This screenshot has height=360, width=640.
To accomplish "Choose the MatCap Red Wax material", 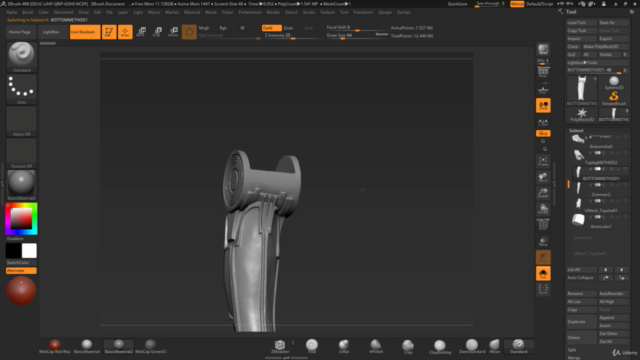I will pyautogui.click(x=55, y=346).
